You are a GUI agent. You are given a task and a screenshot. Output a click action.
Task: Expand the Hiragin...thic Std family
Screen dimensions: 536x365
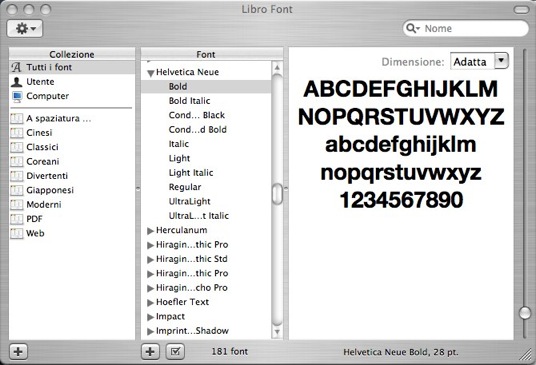click(150, 259)
